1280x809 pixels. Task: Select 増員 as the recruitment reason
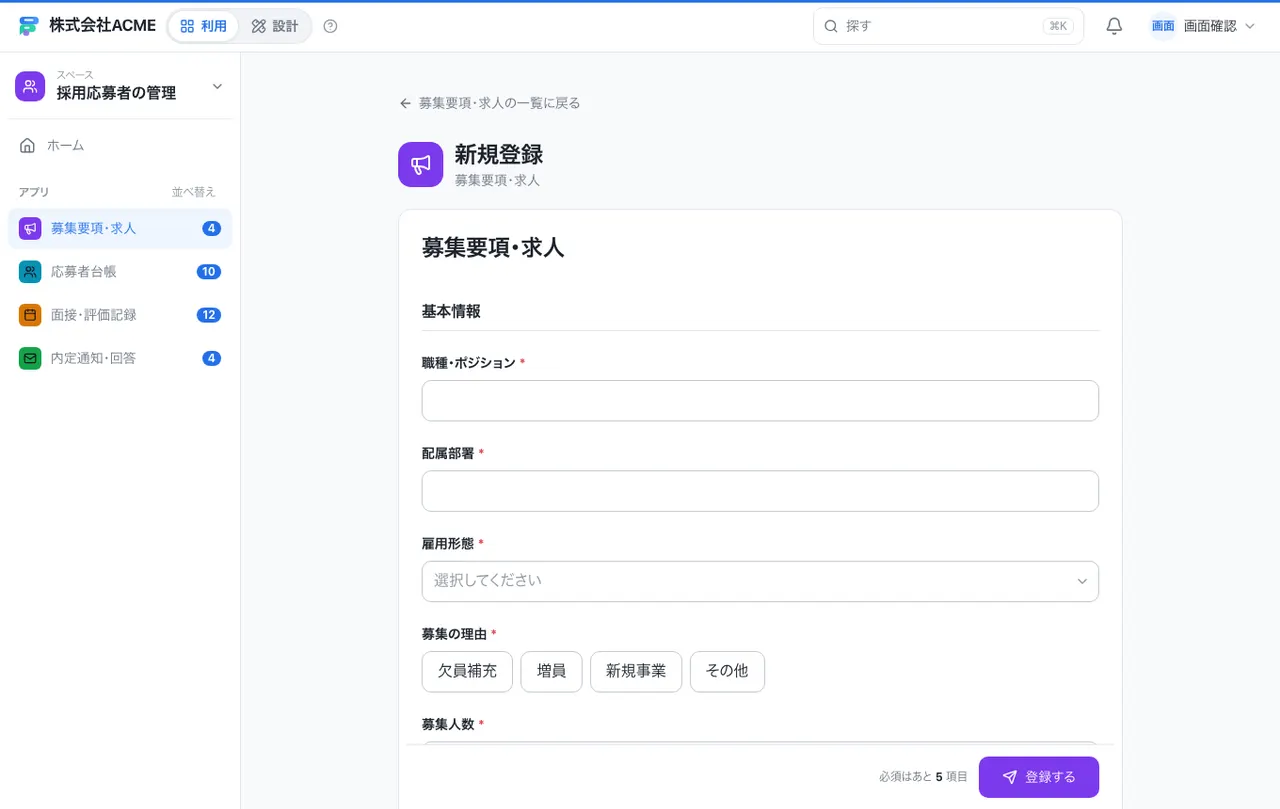(x=551, y=671)
